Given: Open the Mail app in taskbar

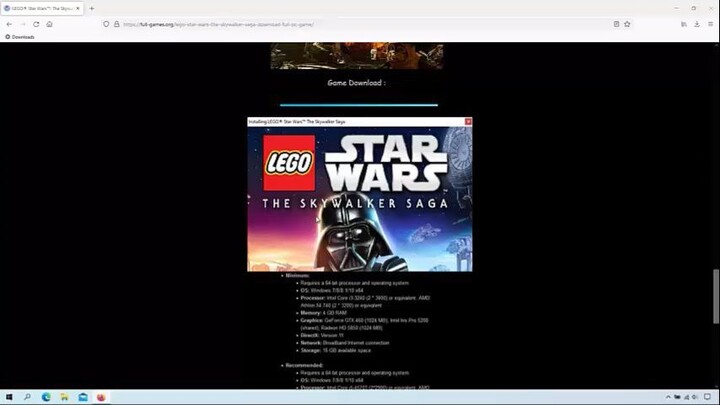Looking at the screenshot, I should coord(83,397).
